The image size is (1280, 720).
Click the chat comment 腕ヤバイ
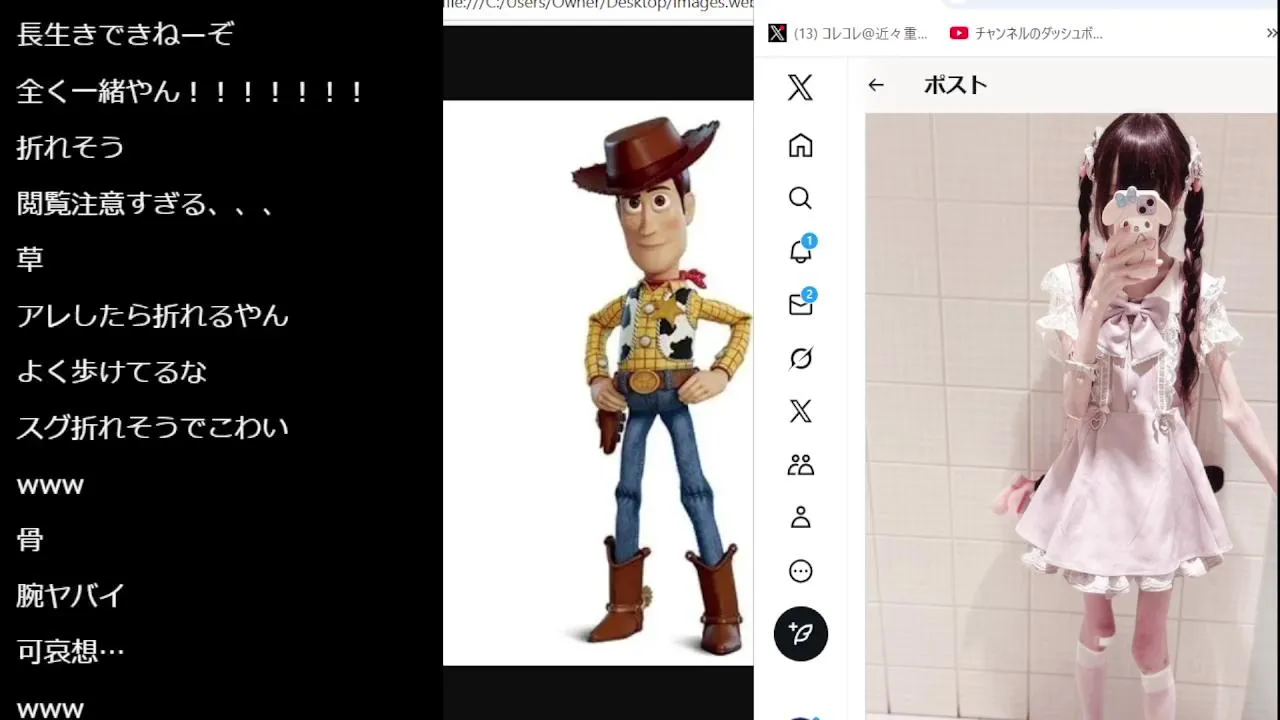pos(70,596)
